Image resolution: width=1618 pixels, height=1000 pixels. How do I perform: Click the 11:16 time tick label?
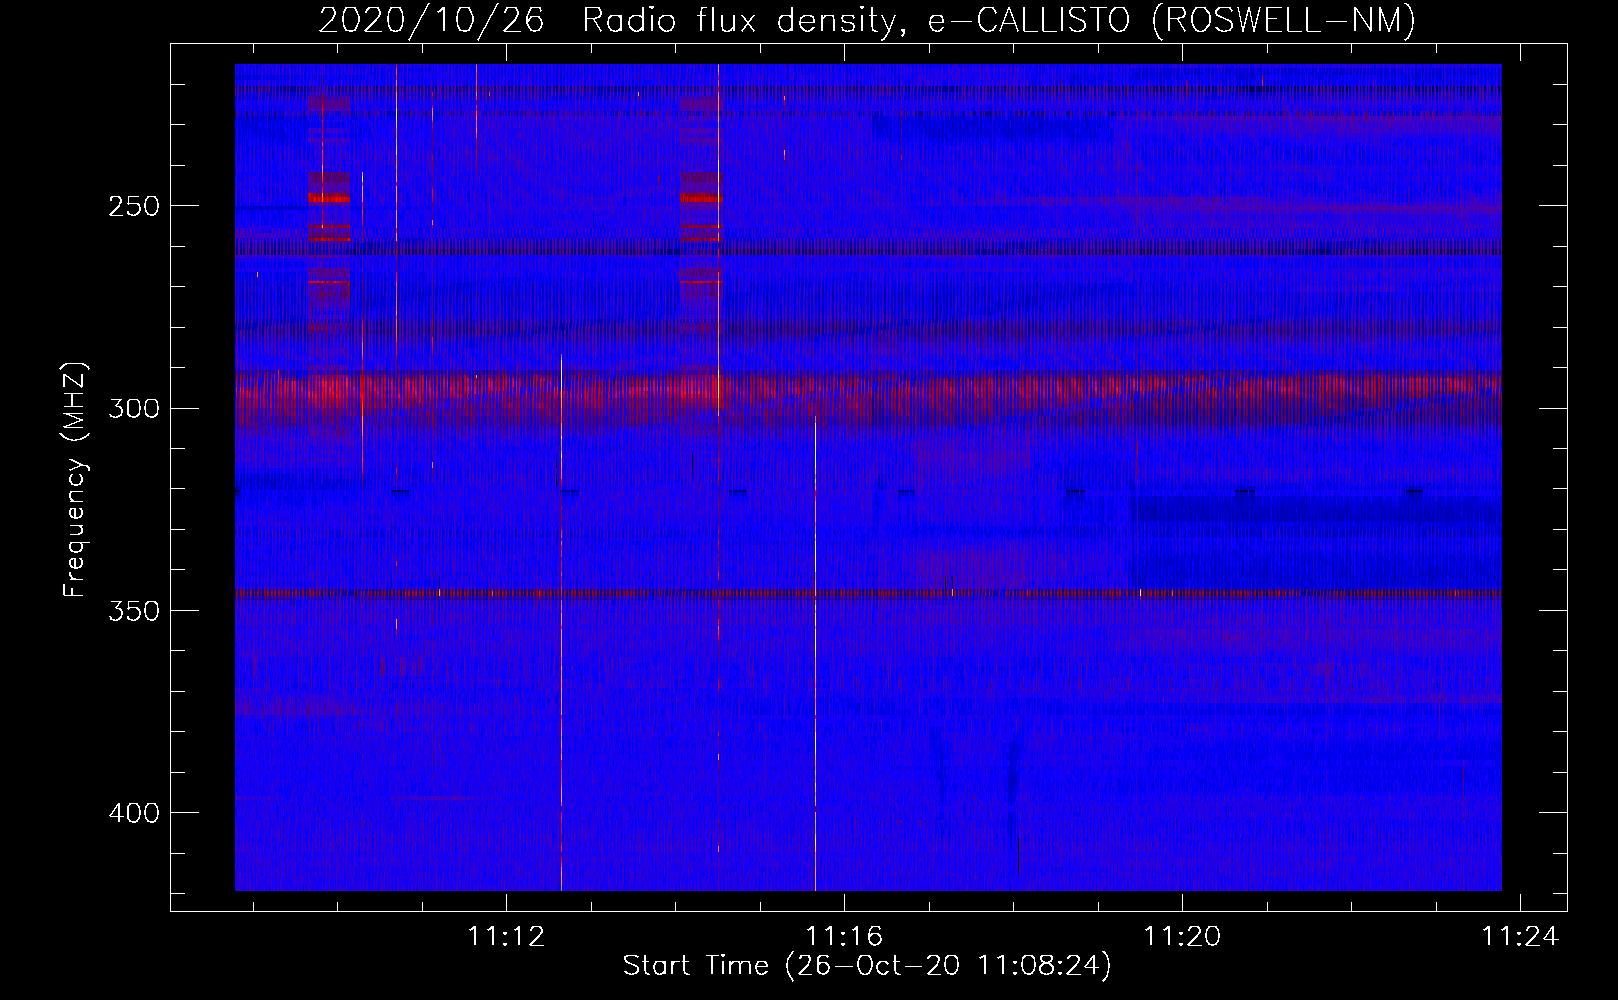coord(844,936)
